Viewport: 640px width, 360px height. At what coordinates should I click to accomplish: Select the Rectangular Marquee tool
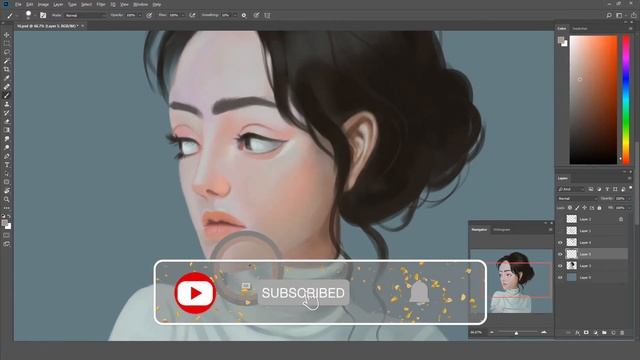7,44
